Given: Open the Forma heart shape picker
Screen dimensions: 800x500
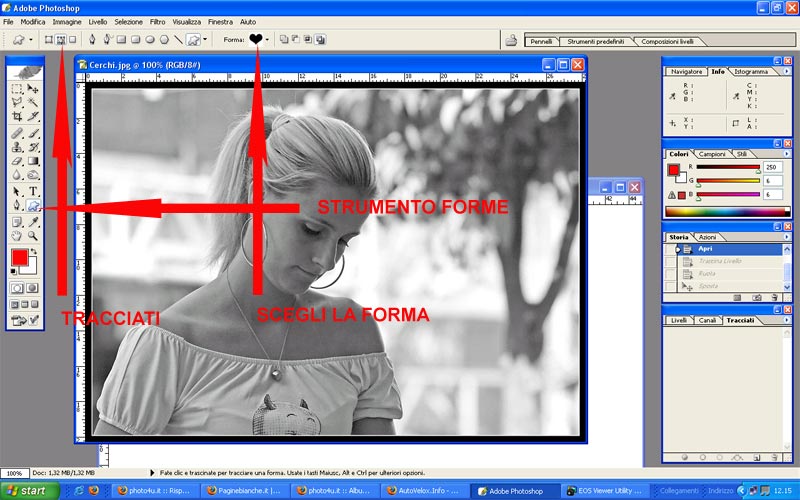Looking at the screenshot, I should click(x=259, y=39).
